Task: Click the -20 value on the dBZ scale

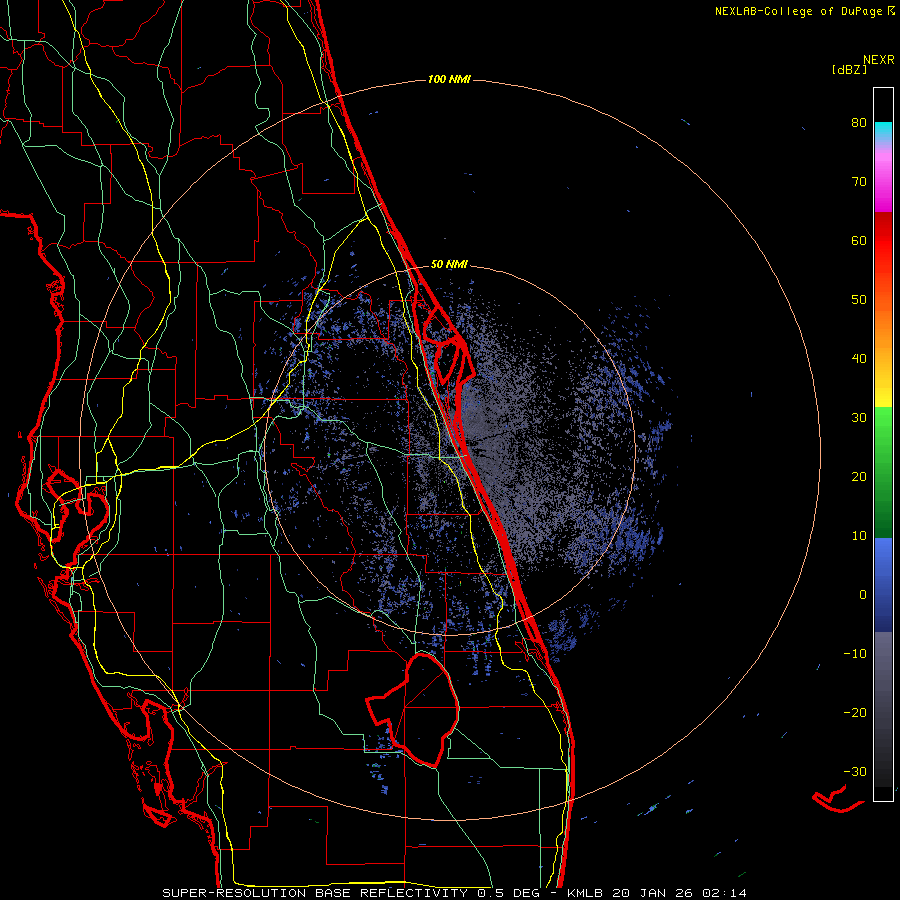Action: [855, 713]
